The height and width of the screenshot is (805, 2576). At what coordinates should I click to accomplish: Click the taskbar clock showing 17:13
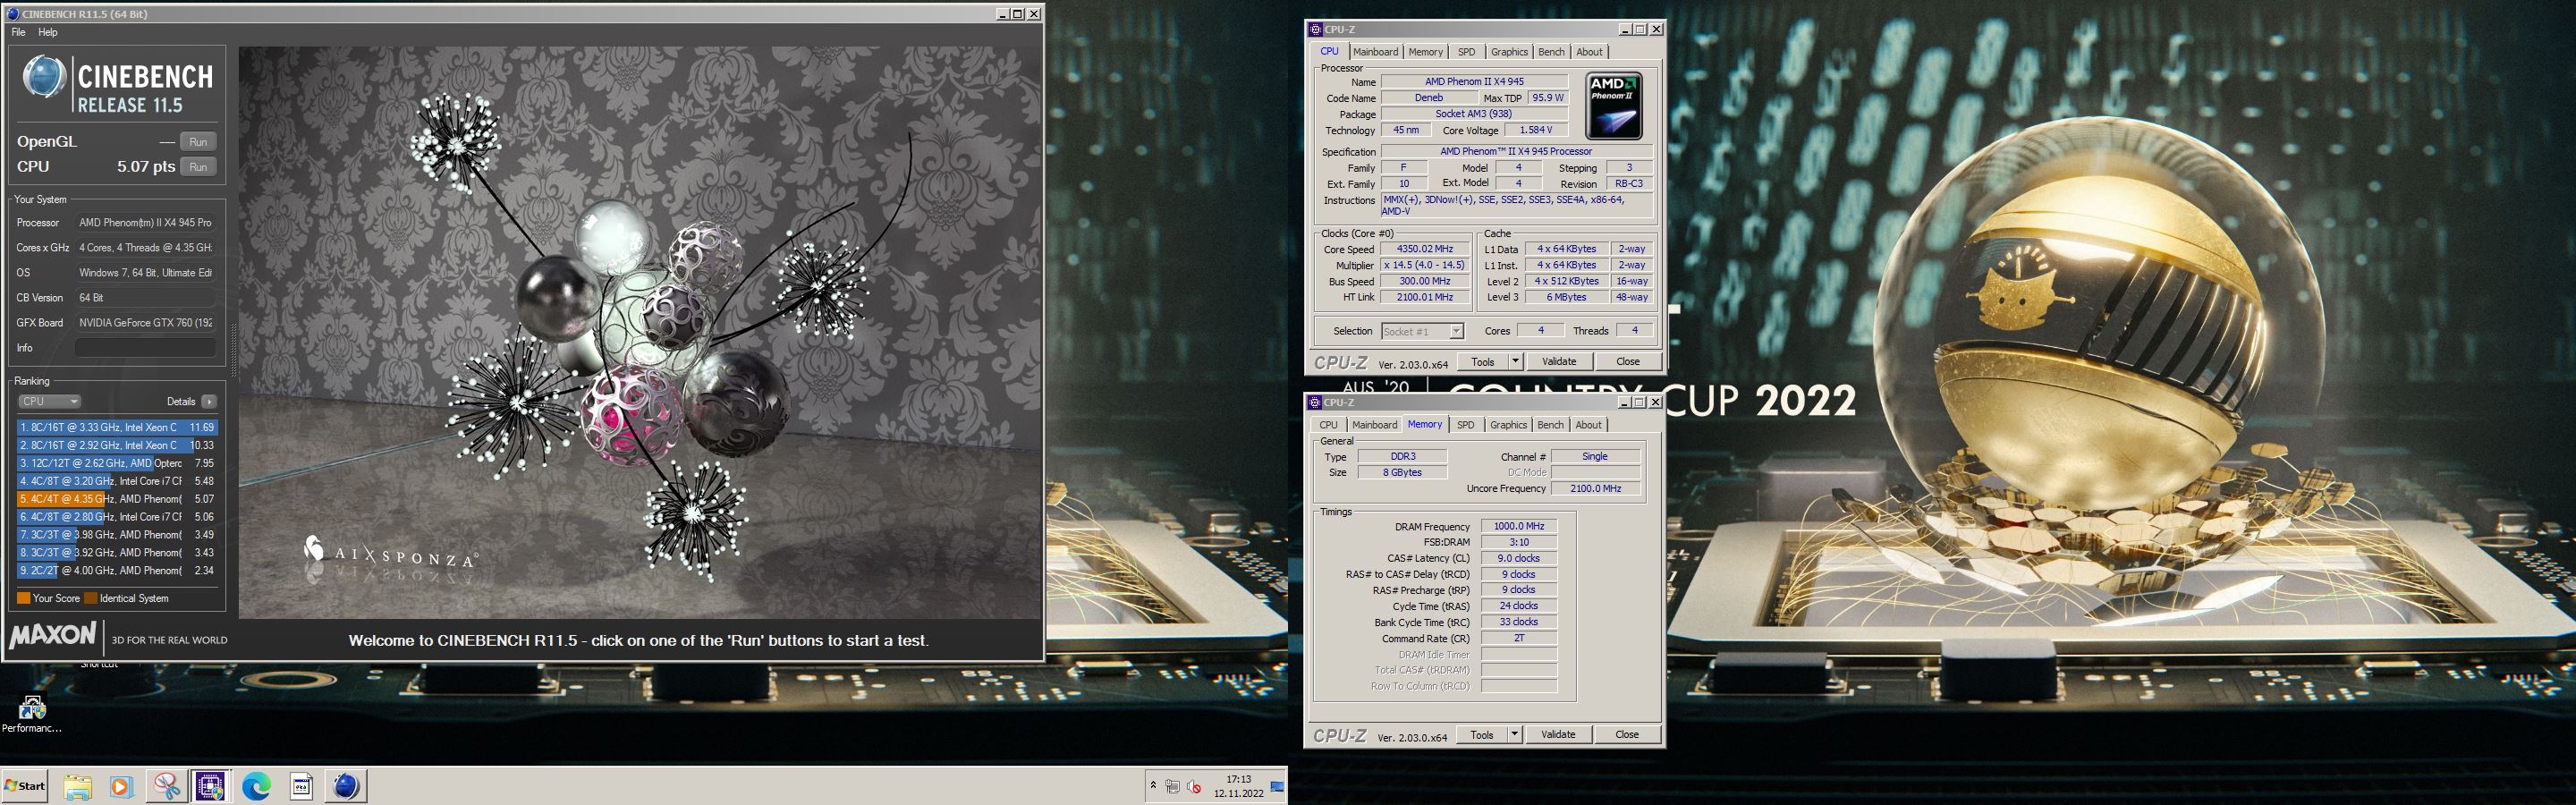click(1239, 786)
